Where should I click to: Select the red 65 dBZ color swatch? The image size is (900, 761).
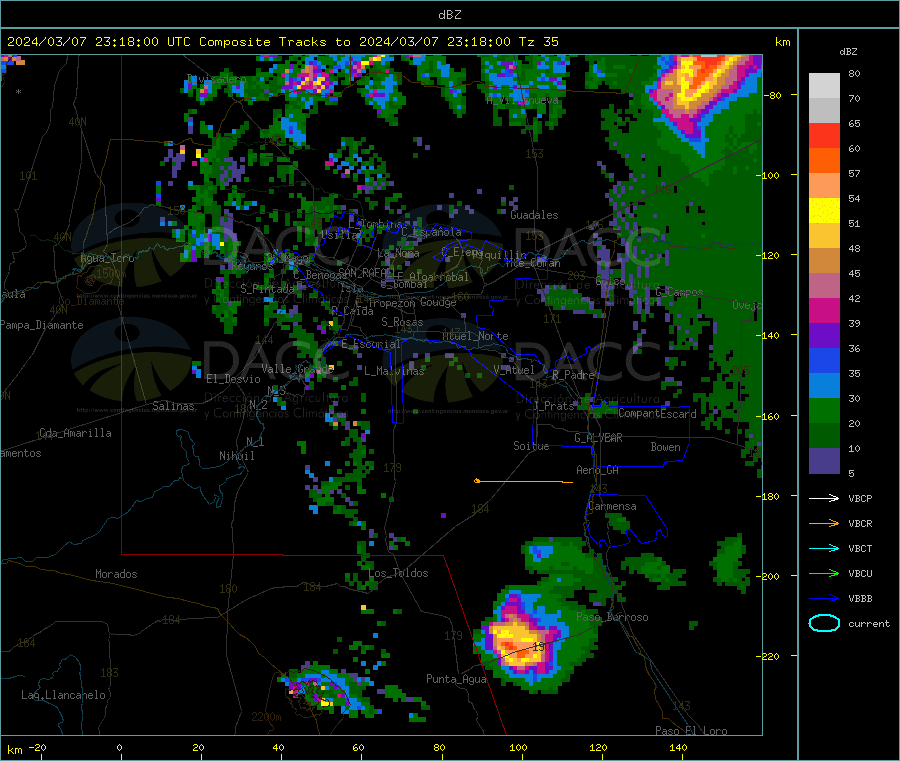point(824,135)
